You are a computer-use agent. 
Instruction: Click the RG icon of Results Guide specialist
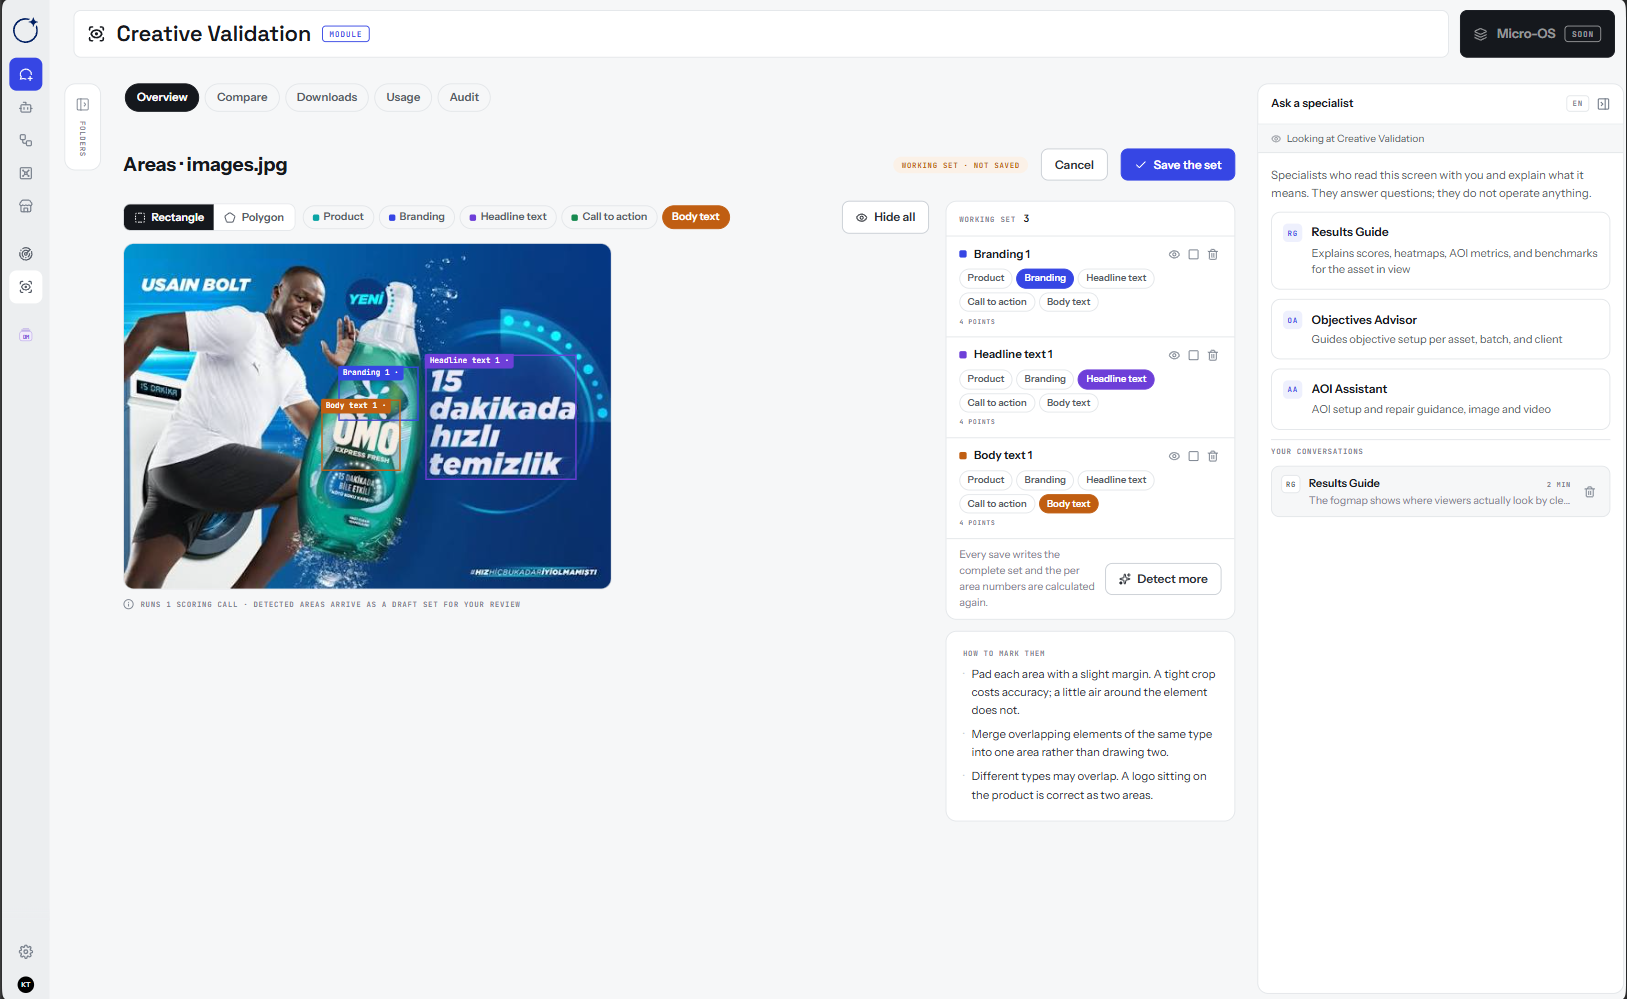click(x=1293, y=233)
